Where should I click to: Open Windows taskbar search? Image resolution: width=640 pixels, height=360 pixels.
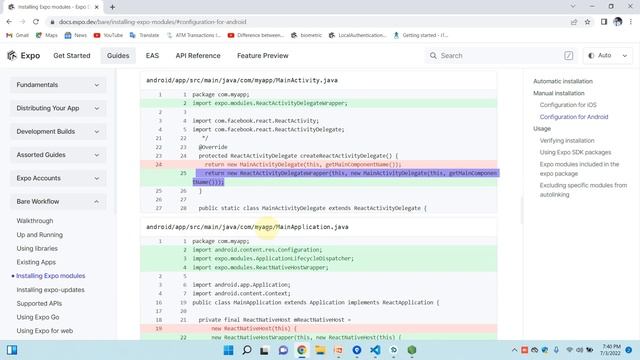point(247,350)
